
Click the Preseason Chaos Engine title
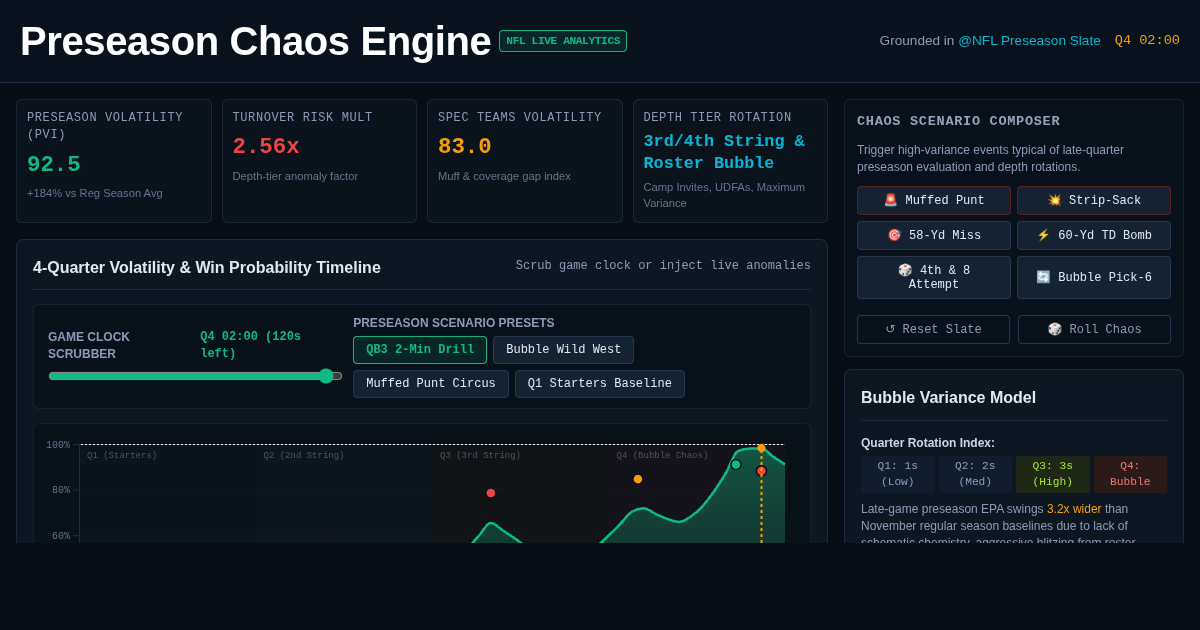(255, 41)
